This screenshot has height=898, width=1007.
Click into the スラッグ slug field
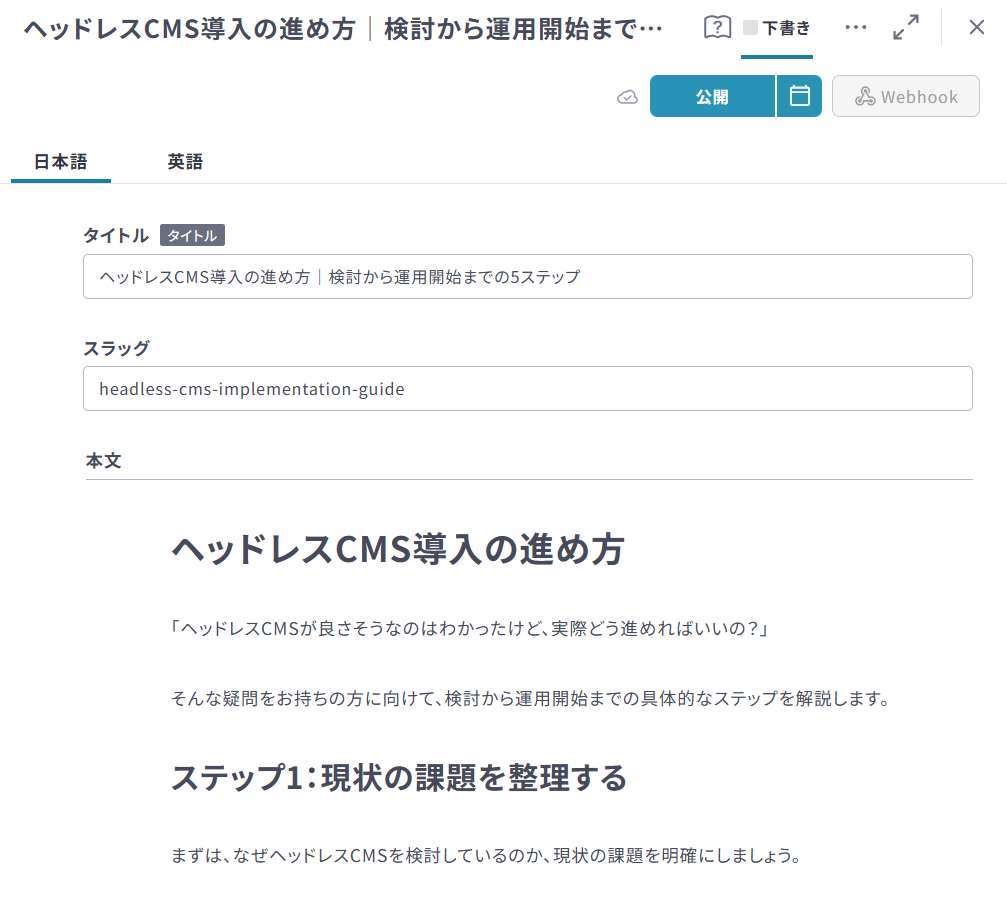(x=527, y=389)
